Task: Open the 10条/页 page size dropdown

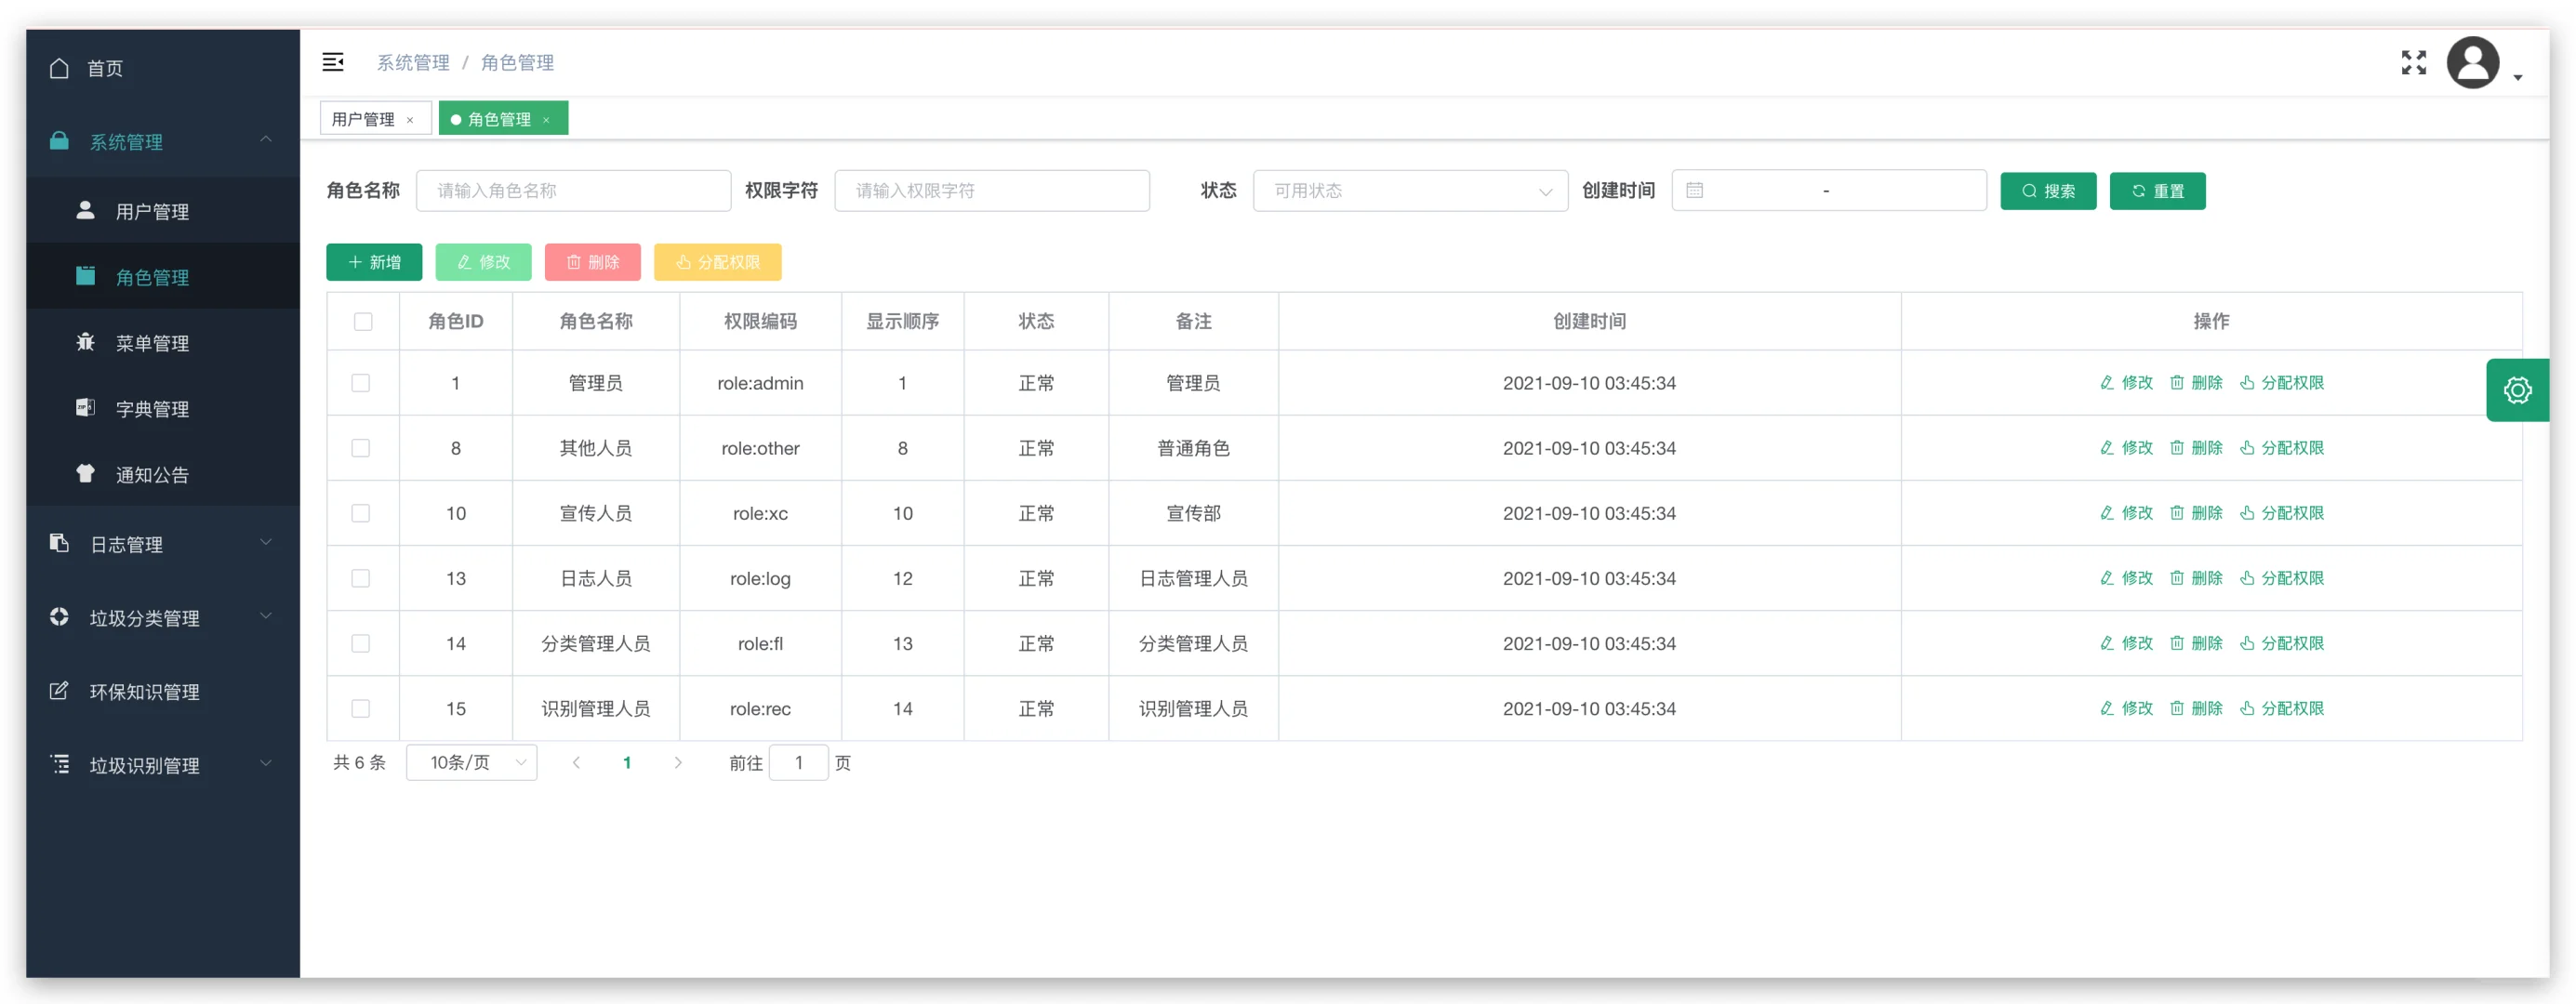Action: [472, 762]
